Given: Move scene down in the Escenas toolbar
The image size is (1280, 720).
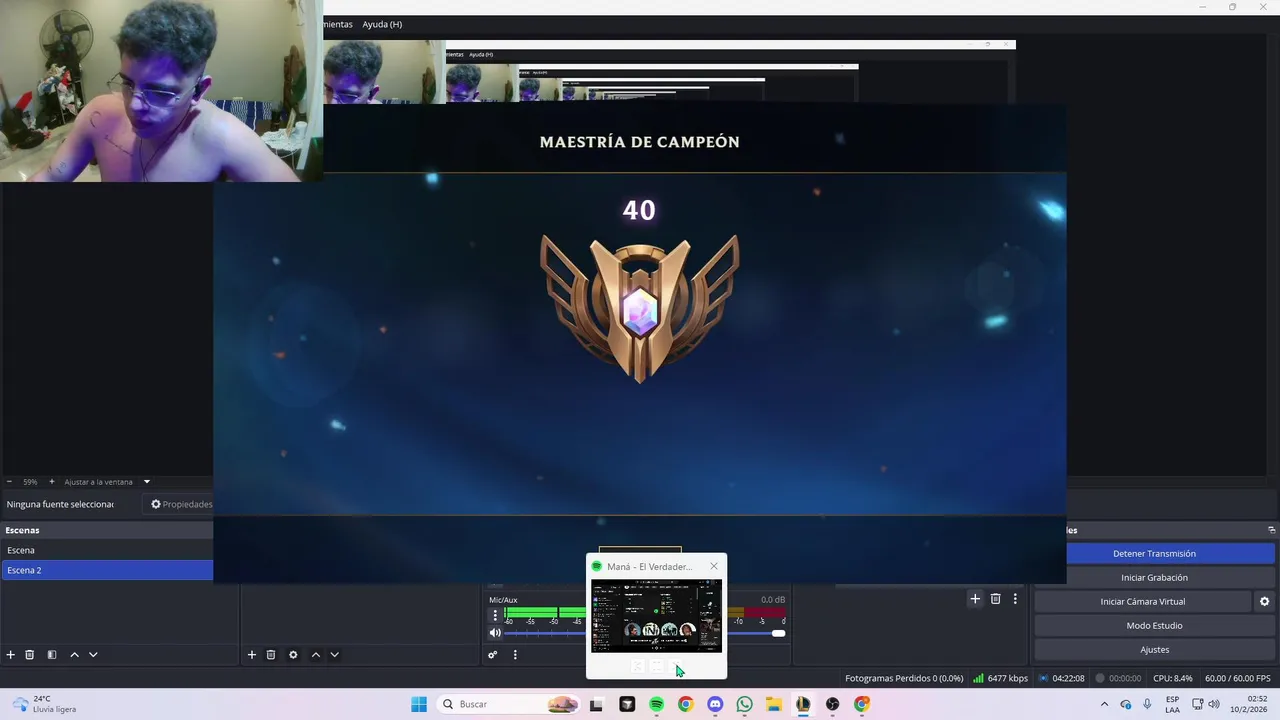Looking at the screenshot, I should pyautogui.click(x=93, y=655).
